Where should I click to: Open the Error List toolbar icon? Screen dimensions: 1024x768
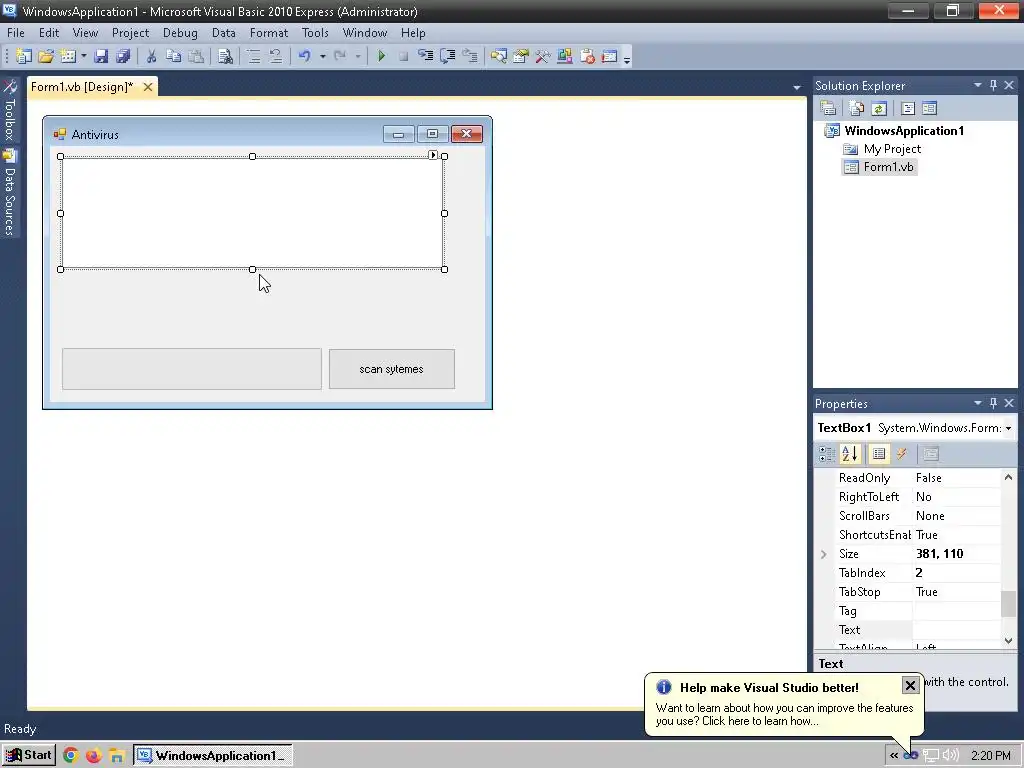pos(587,56)
